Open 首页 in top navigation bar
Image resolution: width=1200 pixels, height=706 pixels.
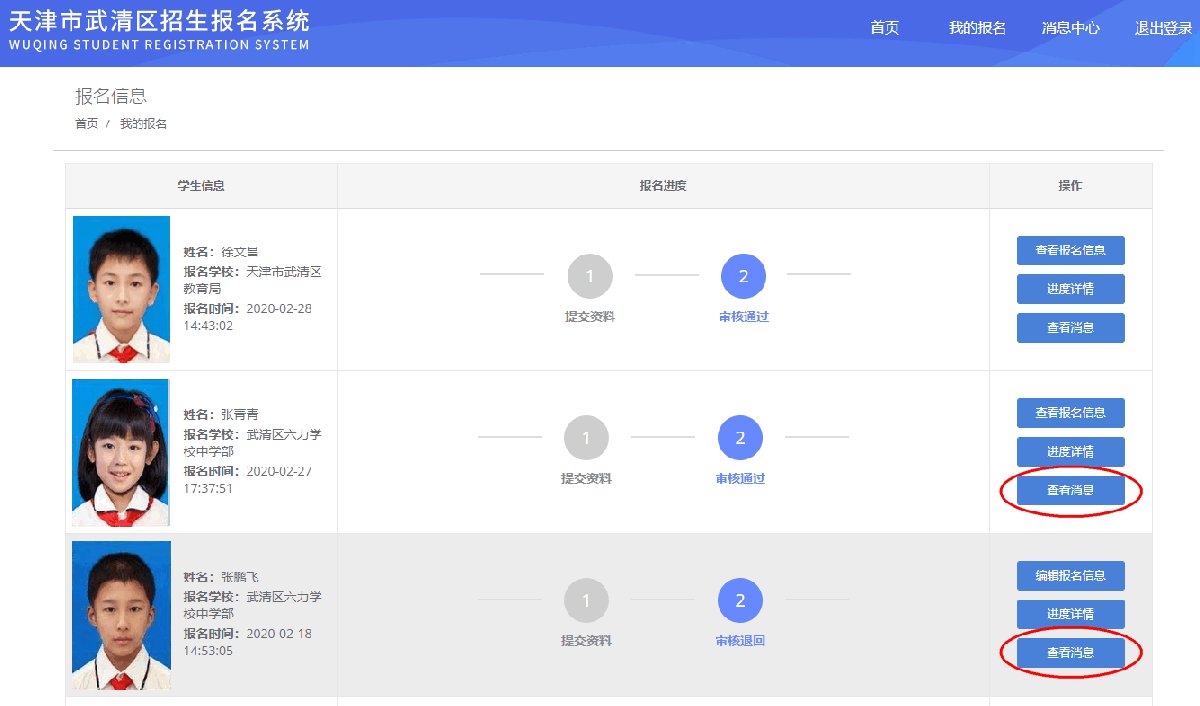884,28
